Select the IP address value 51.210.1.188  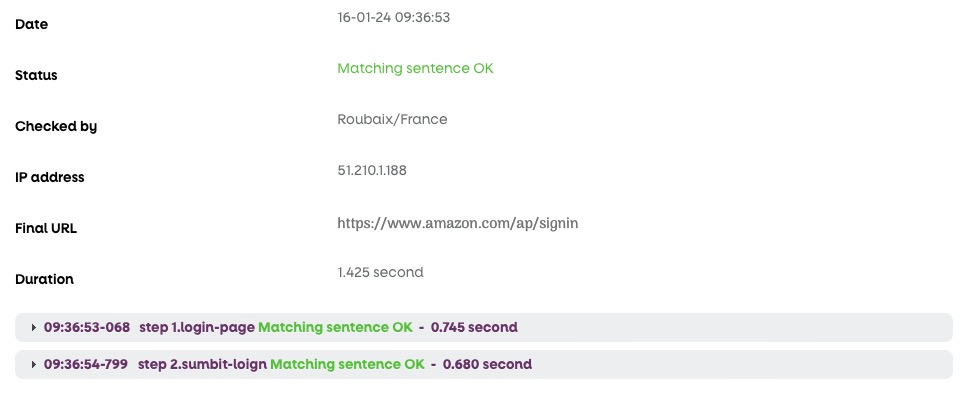[x=372, y=170]
